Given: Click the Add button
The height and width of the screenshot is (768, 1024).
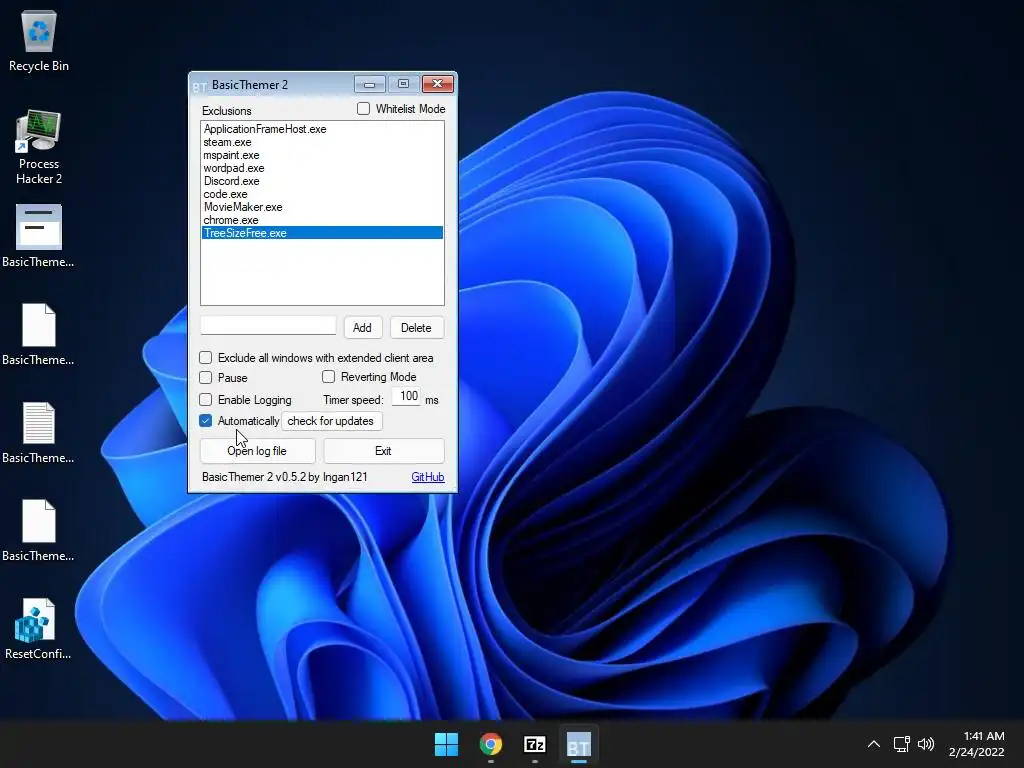Looking at the screenshot, I should click(x=362, y=327).
